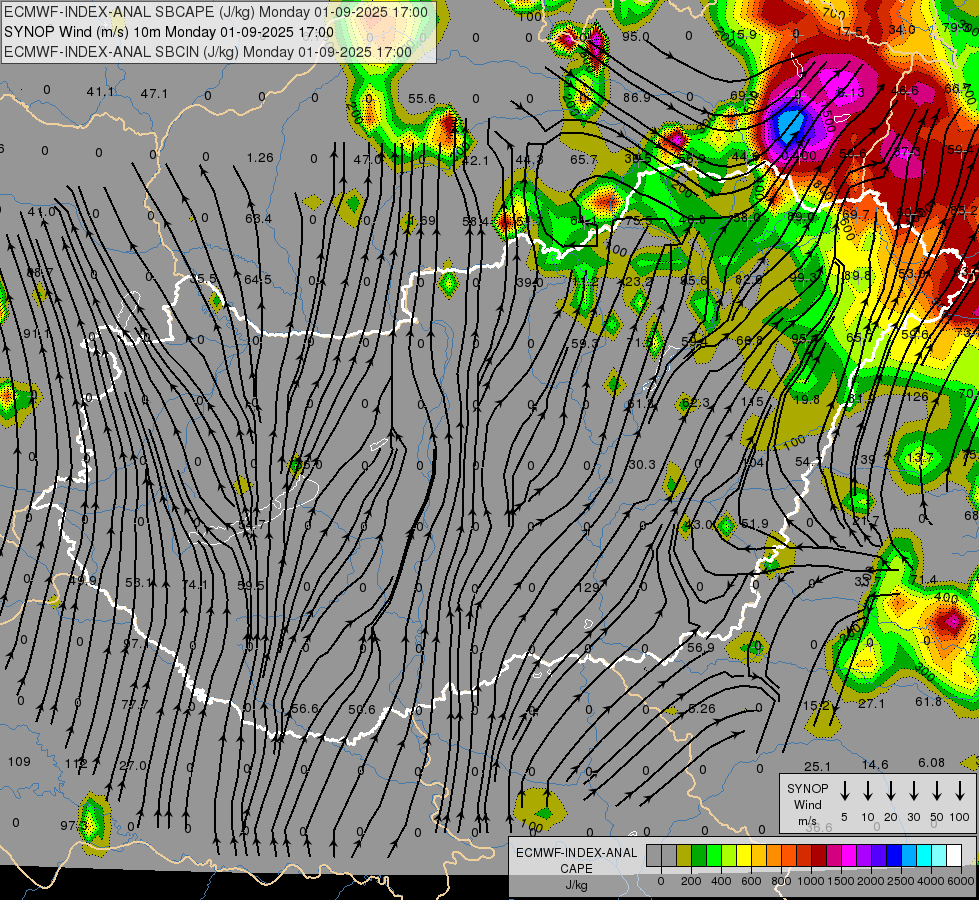
Task: Click the 'ECMWF-INDEX-ANAL' label in color legend
Action: tap(576, 853)
